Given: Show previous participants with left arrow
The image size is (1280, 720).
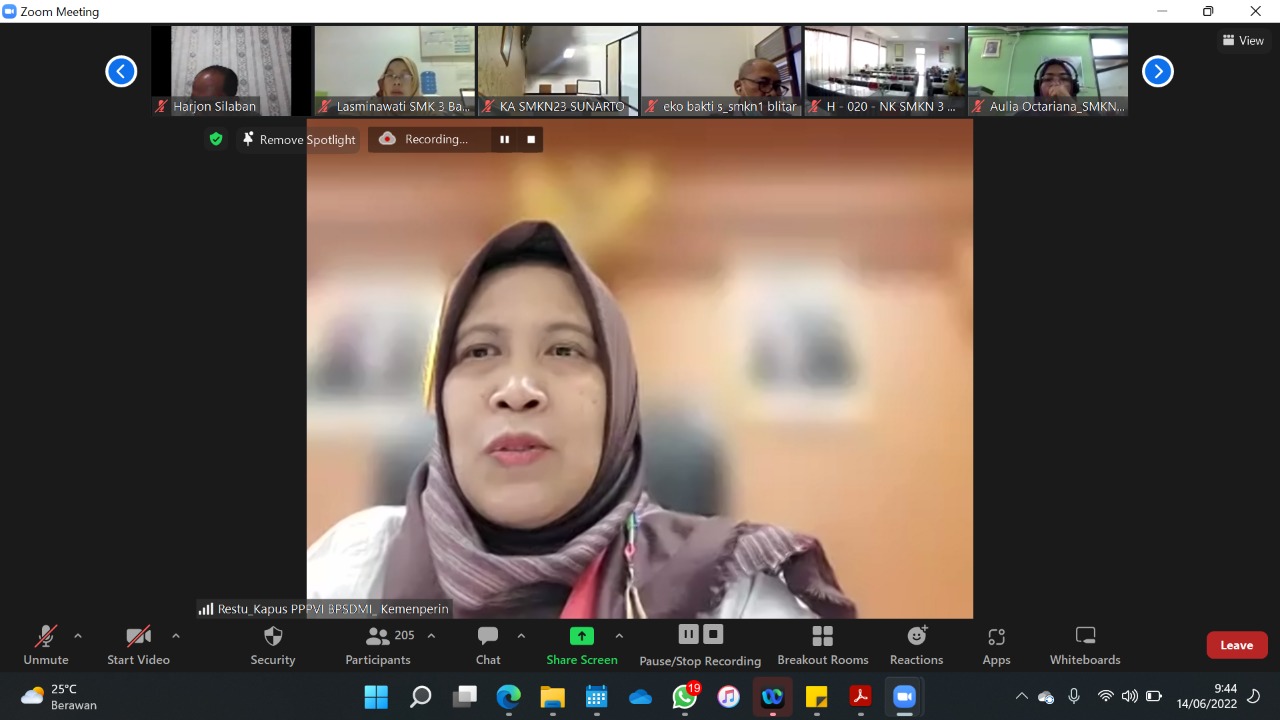Looking at the screenshot, I should (121, 71).
